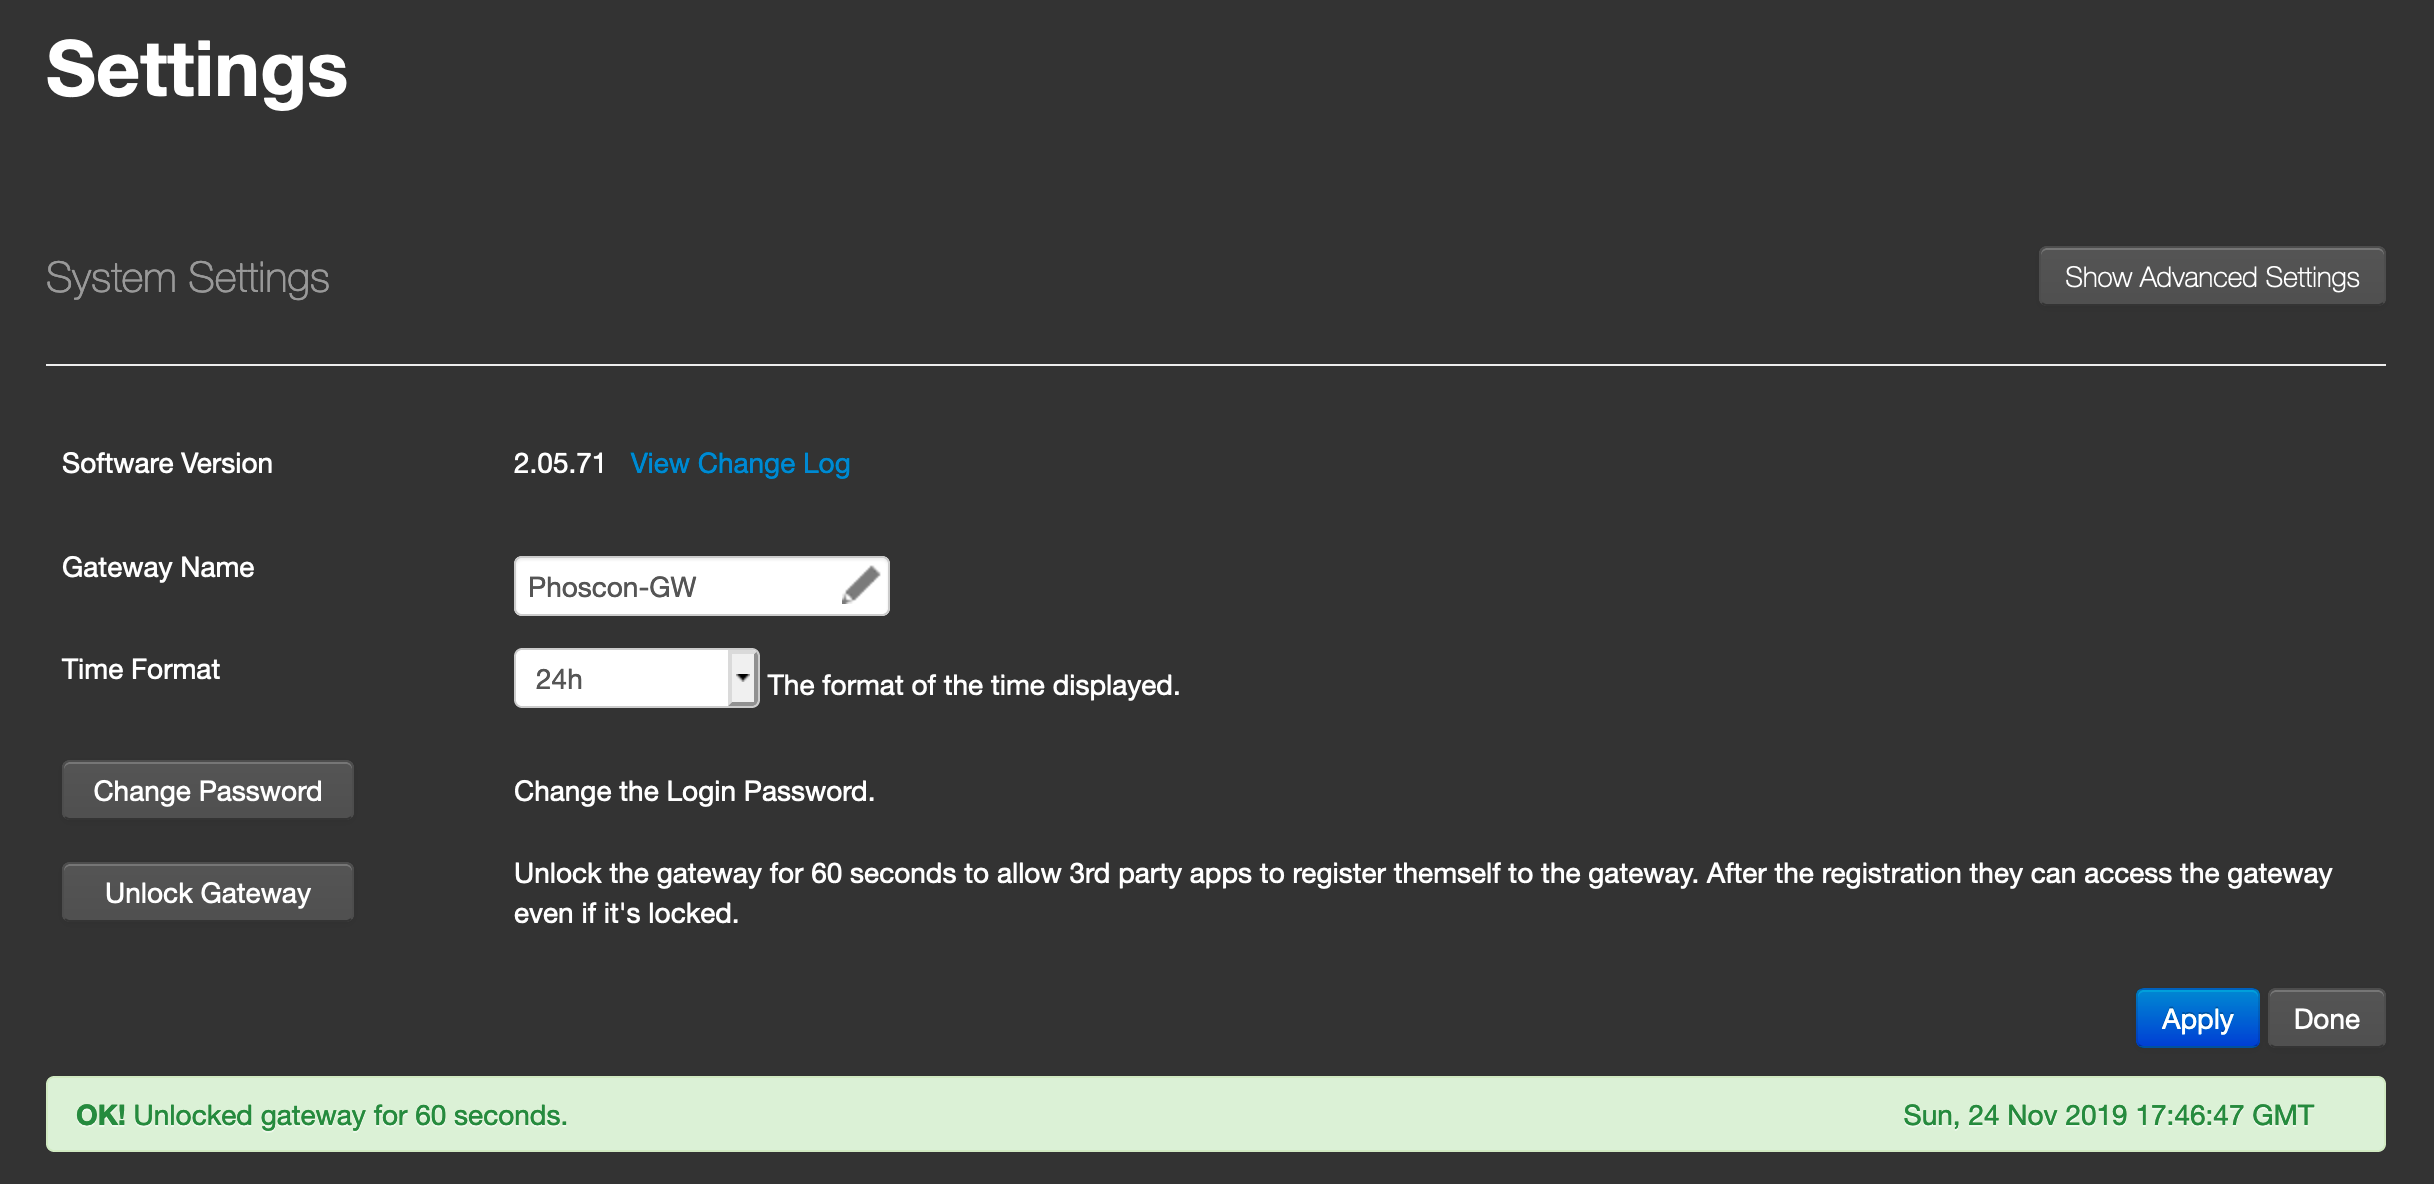Screen dimensions: 2434x1184
Task: Click the green unlocked gateway notification
Action: tap(1215, 1114)
